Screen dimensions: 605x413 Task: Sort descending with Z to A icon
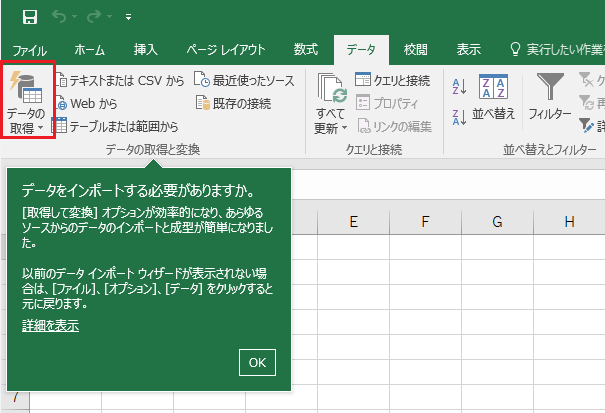pyautogui.click(x=459, y=117)
